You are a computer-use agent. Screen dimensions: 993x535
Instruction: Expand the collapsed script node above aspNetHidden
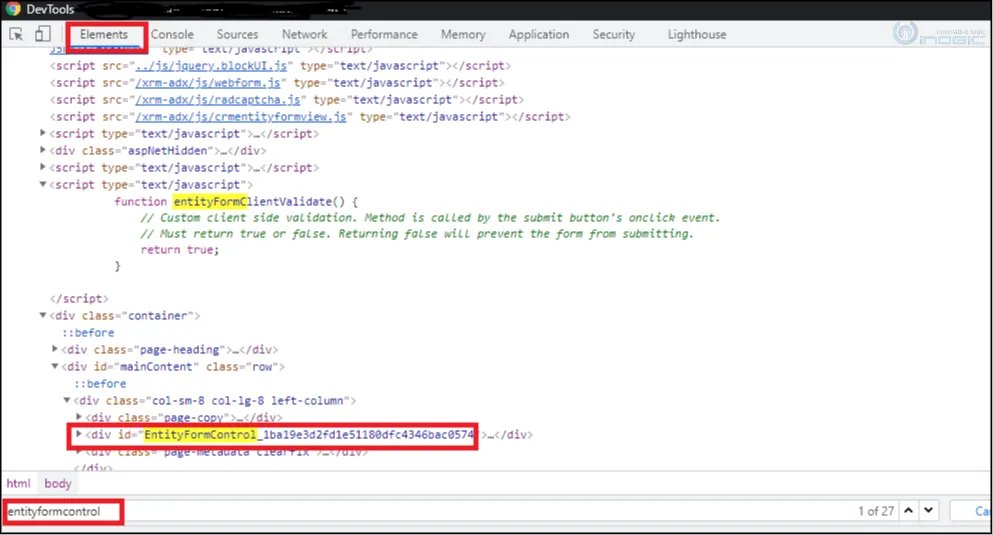43,134
